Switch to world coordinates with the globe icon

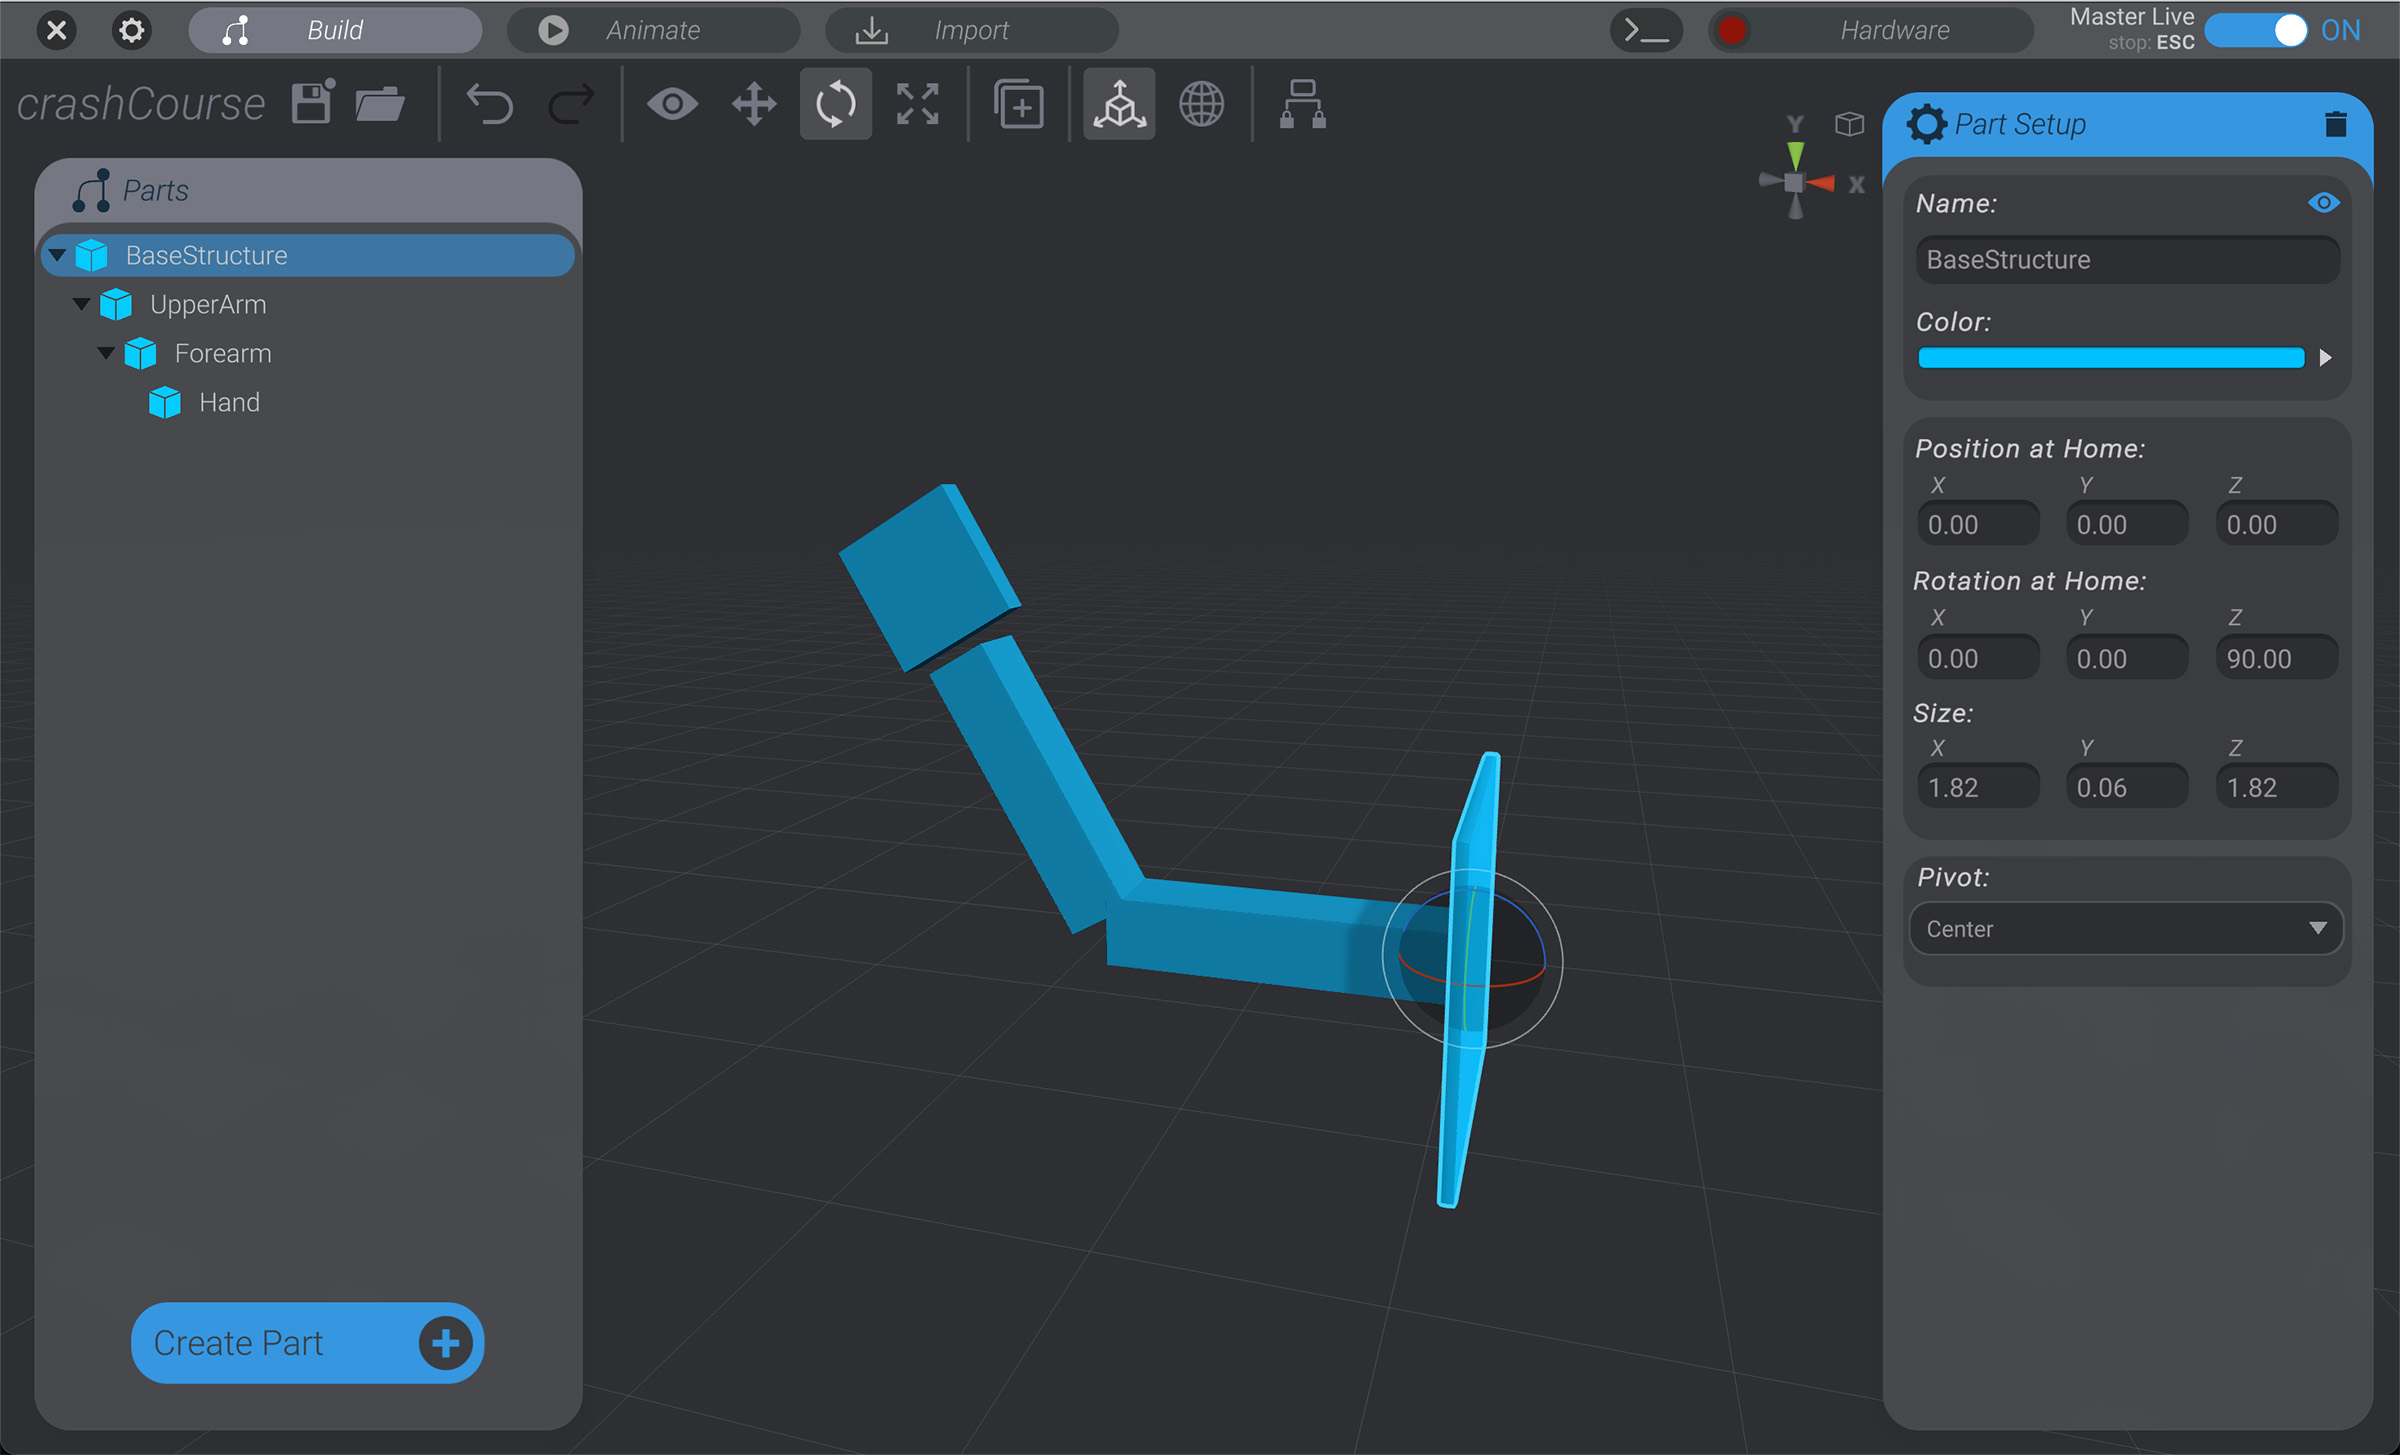[x=1202, y=103]
